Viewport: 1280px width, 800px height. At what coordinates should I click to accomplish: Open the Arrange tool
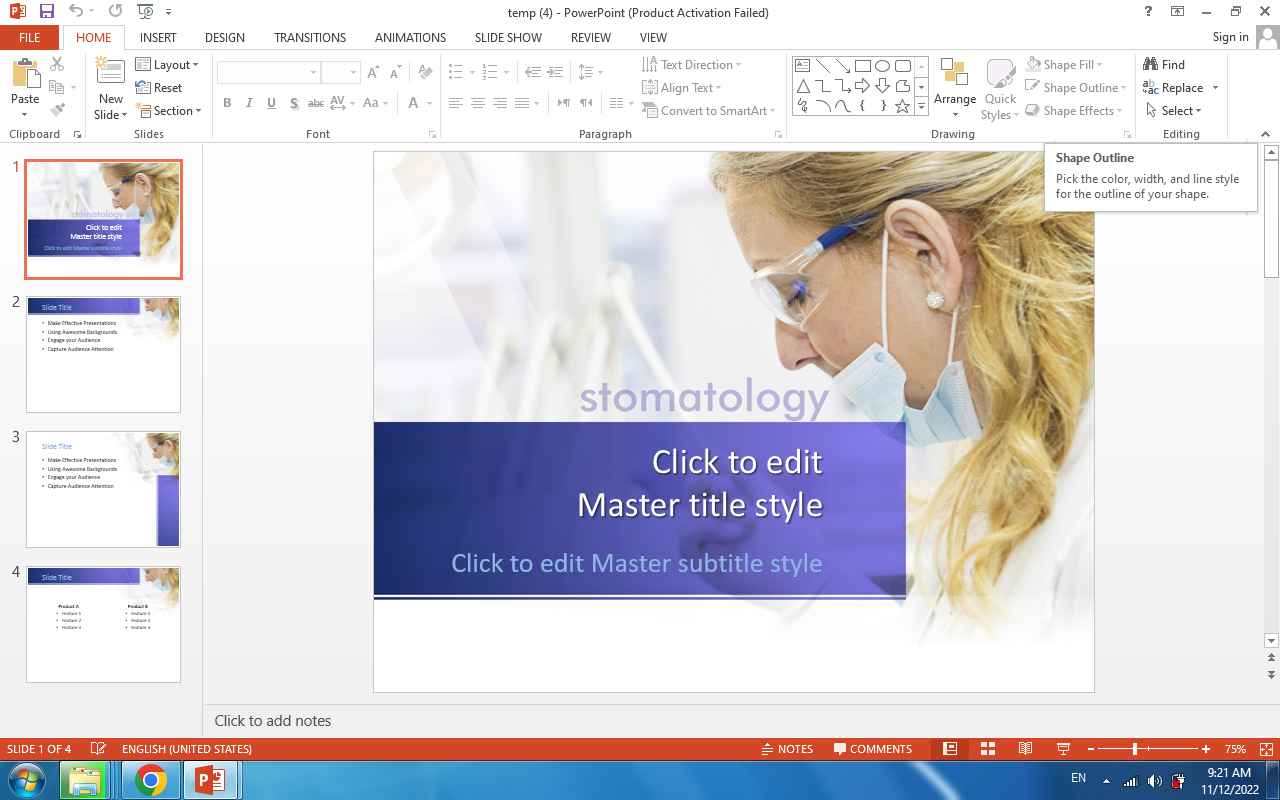(x=954, y=88)
